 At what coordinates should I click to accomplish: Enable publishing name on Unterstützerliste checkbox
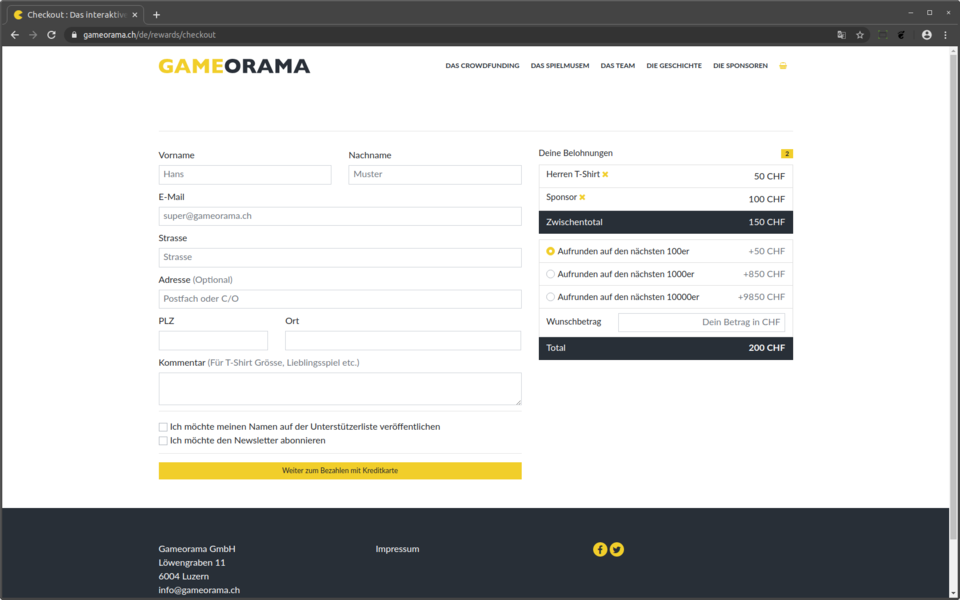click(x=163, y=427)
